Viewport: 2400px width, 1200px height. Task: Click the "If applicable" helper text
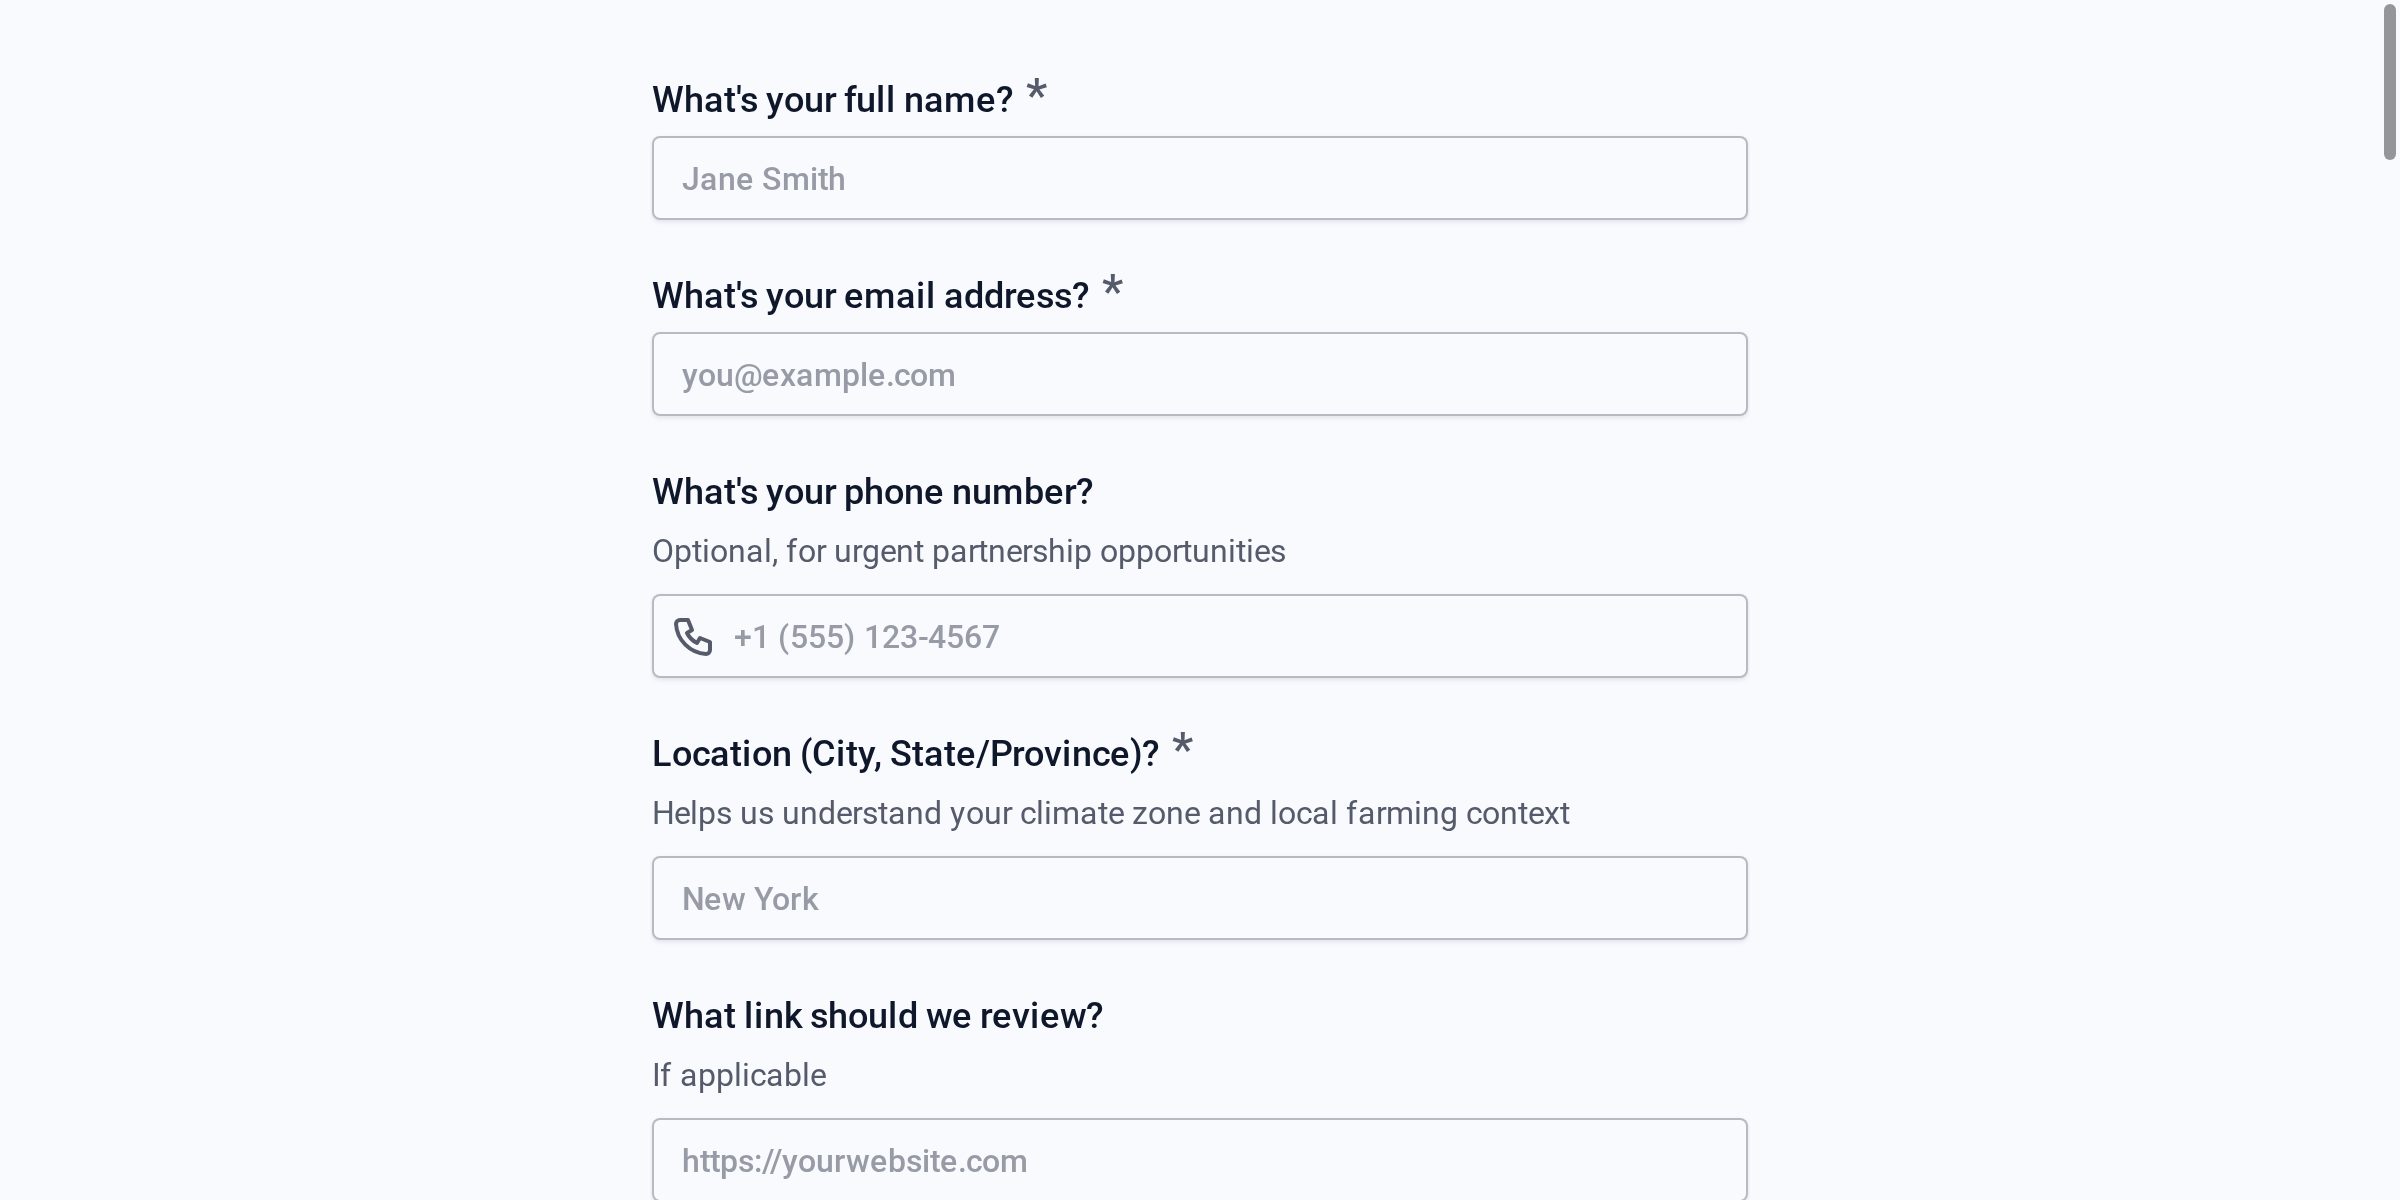[739, 1076]
